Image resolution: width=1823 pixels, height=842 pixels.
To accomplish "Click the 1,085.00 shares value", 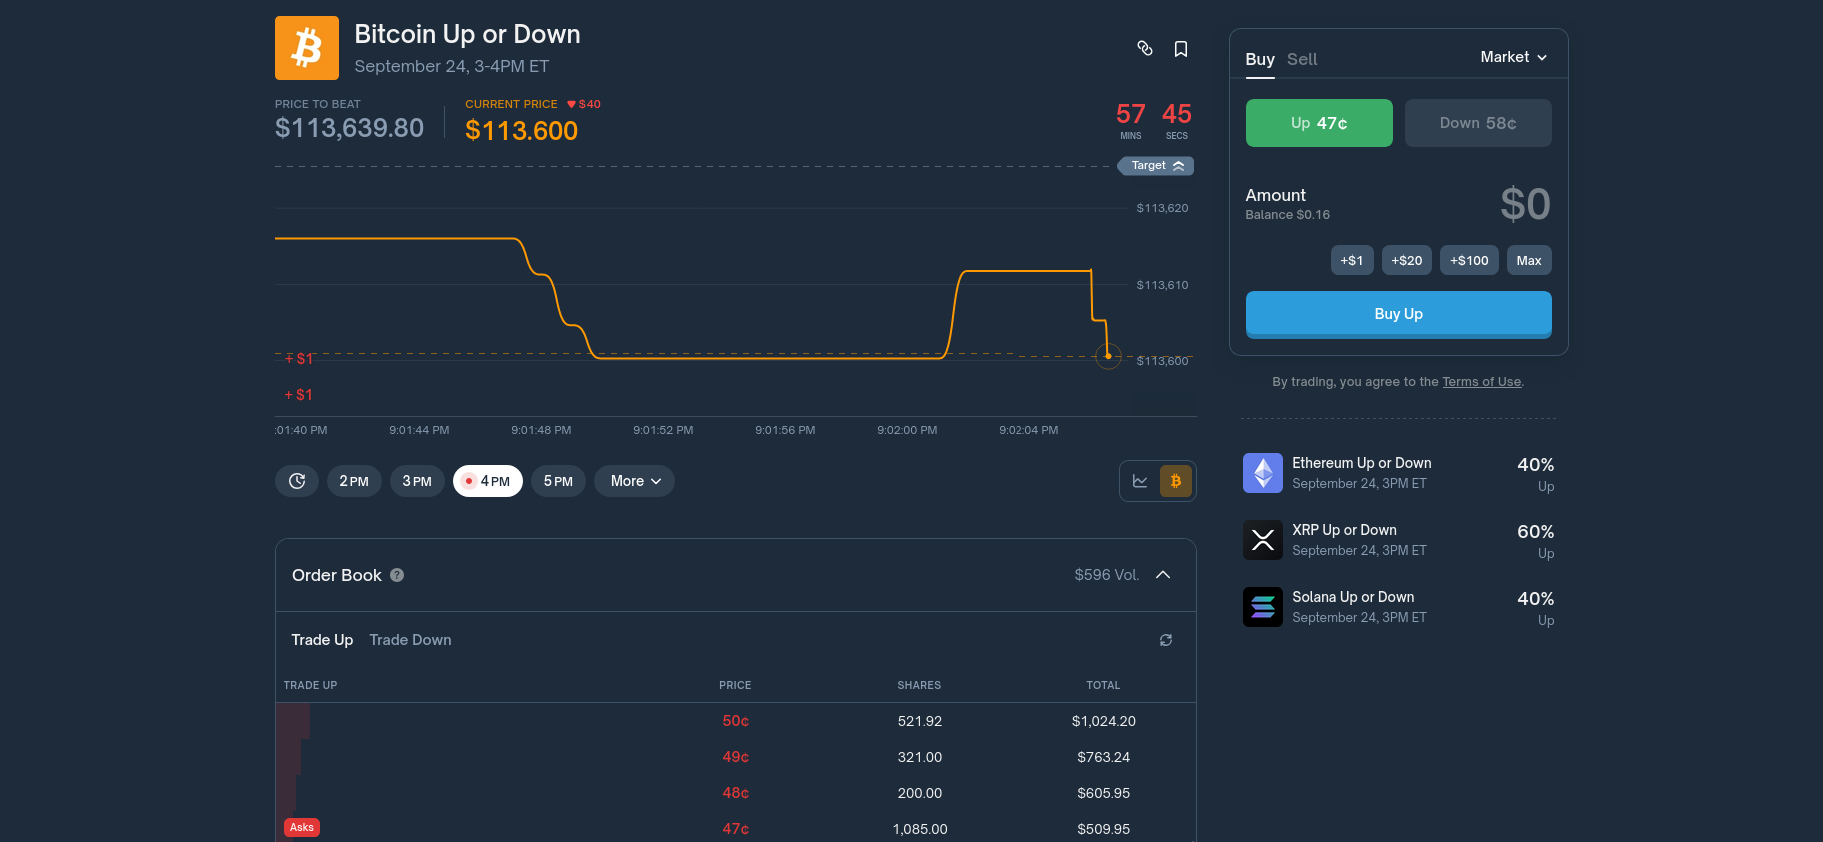I will (x=920, y=829).
